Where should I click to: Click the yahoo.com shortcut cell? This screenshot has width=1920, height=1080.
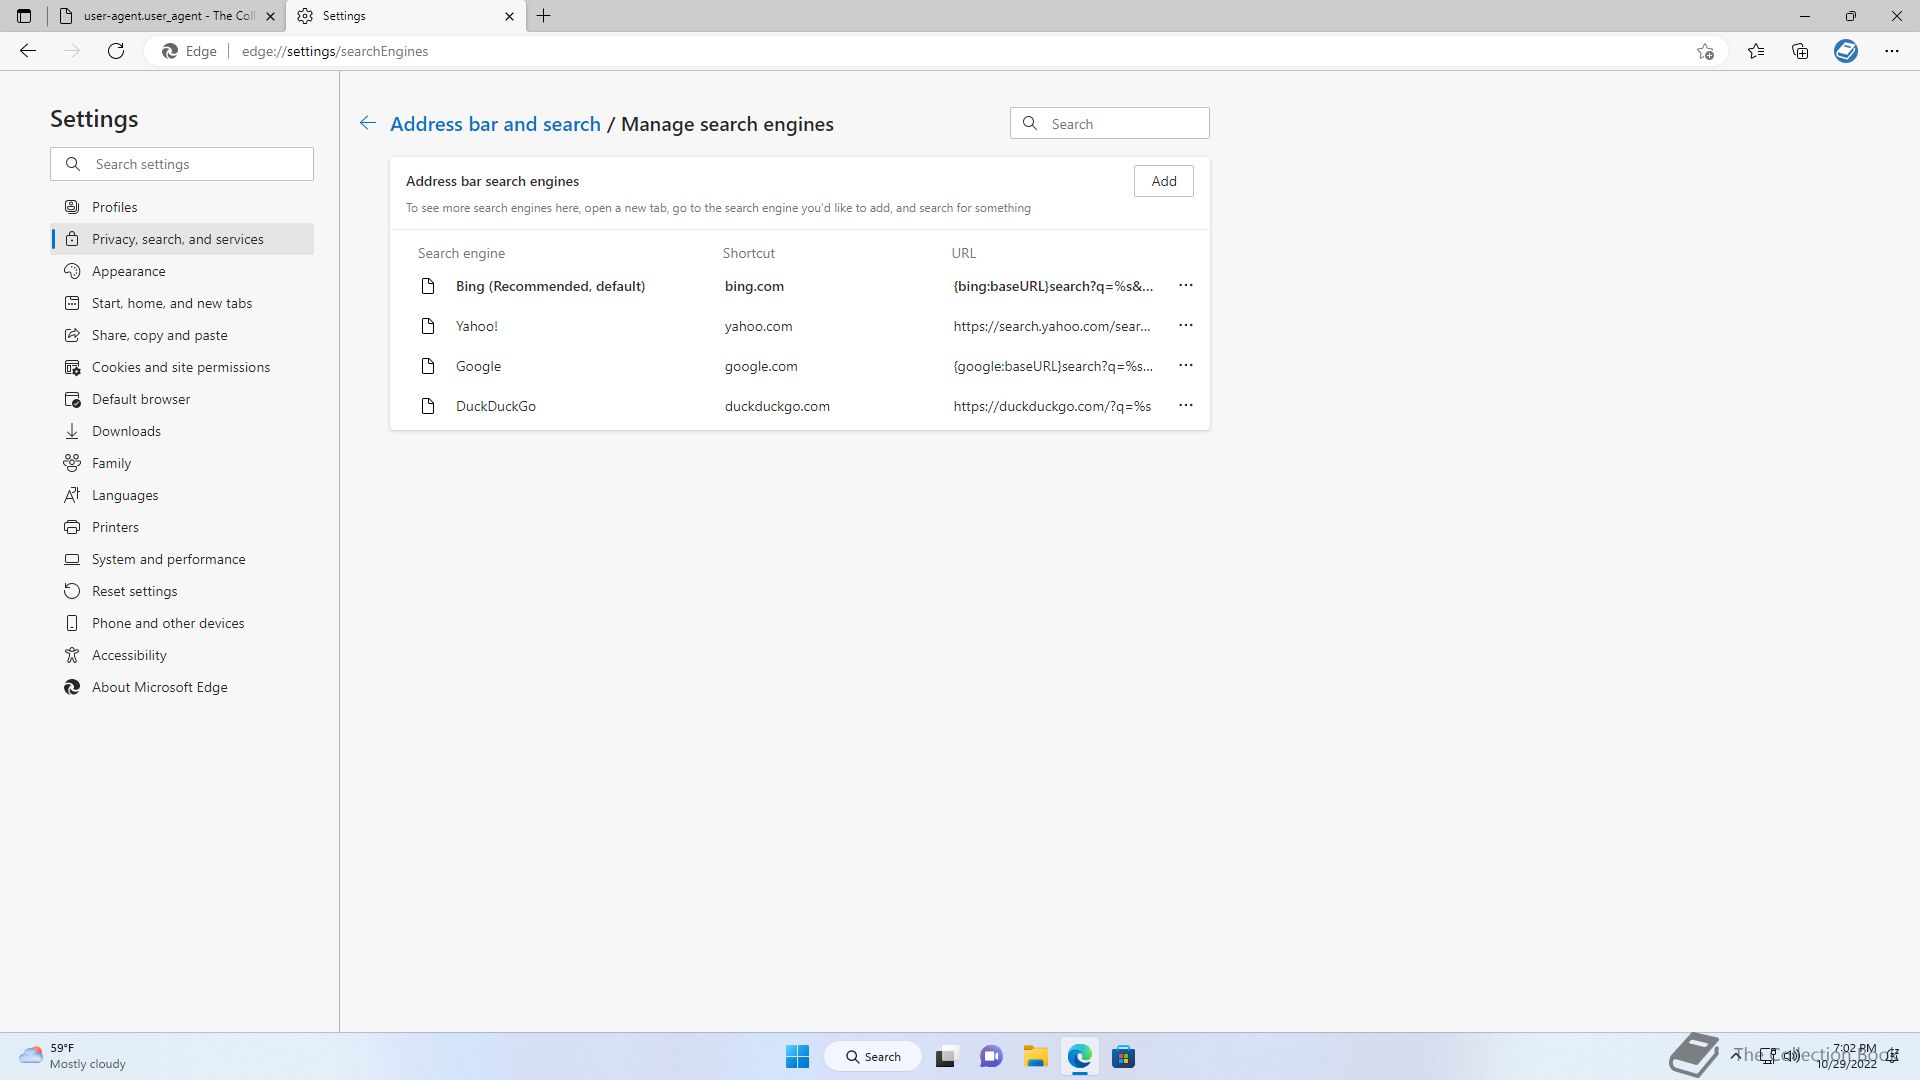(x=758, y=326)
